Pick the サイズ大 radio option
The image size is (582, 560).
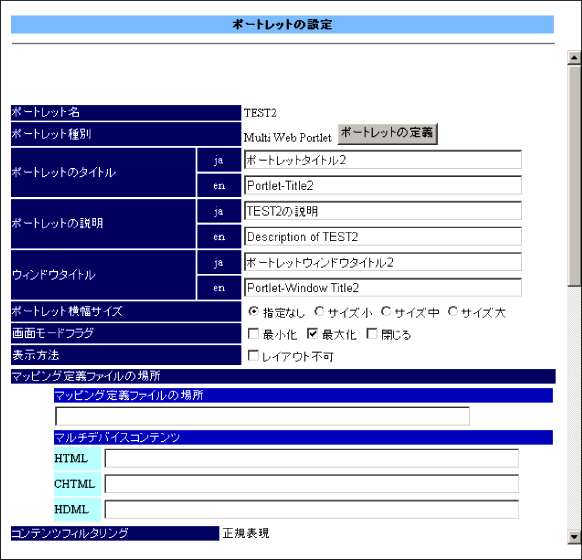452,312
